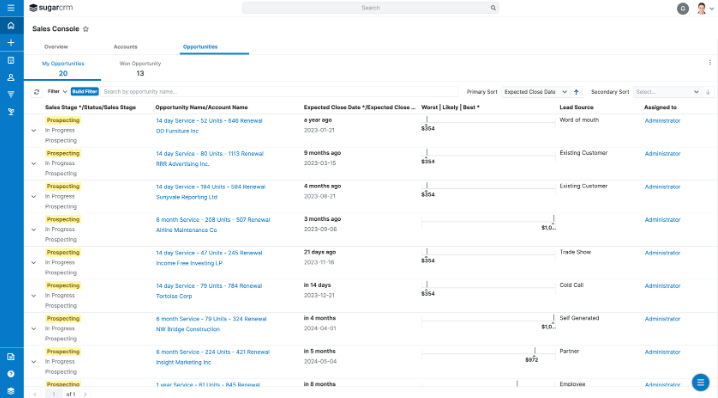Click amount bar in Insight Marketing row
Image resolution: width=718 pixels, height=398 pixels.
488,355
